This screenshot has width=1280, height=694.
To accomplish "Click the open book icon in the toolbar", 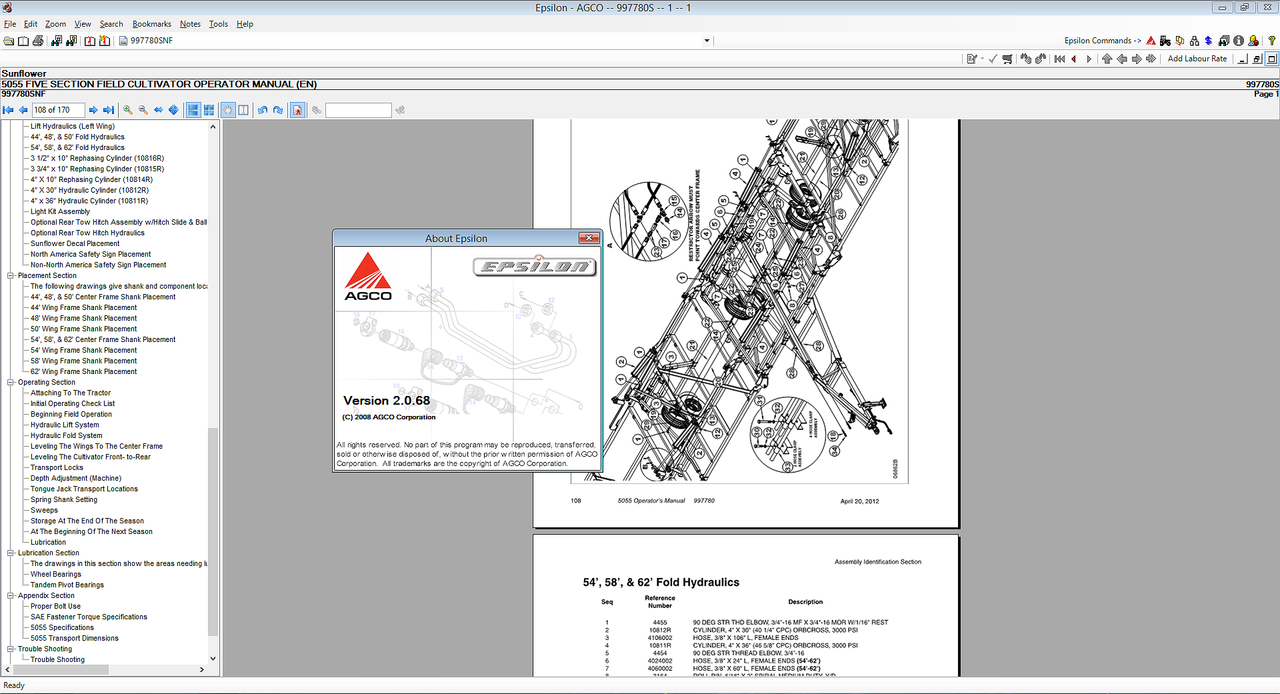I will tap(23, 41).
